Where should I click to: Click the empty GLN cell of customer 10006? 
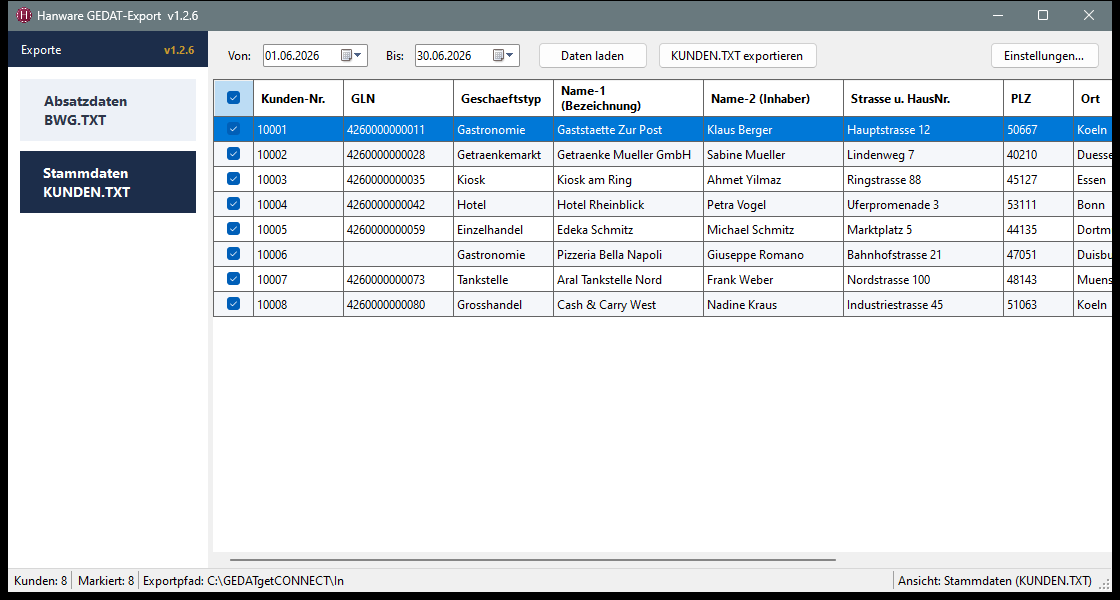pos(399,255)
